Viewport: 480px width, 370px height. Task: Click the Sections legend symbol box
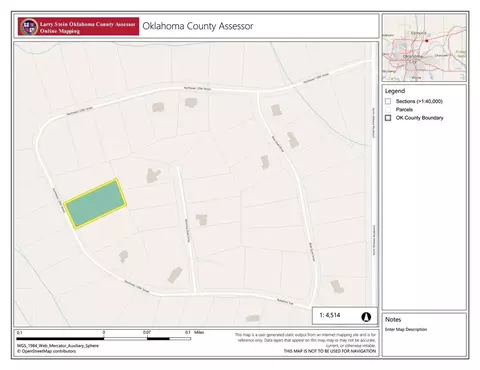(x=388, y=101)
